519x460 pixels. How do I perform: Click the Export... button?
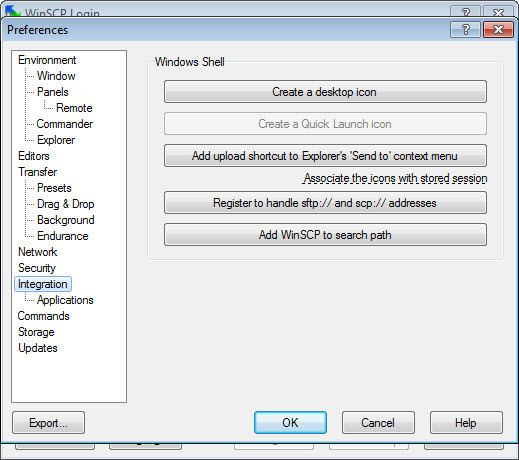48,423
